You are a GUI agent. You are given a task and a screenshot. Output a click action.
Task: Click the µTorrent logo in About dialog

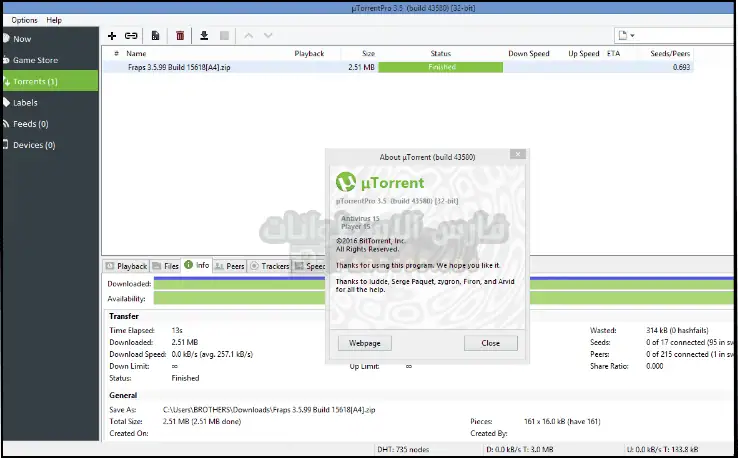point(346,182)
